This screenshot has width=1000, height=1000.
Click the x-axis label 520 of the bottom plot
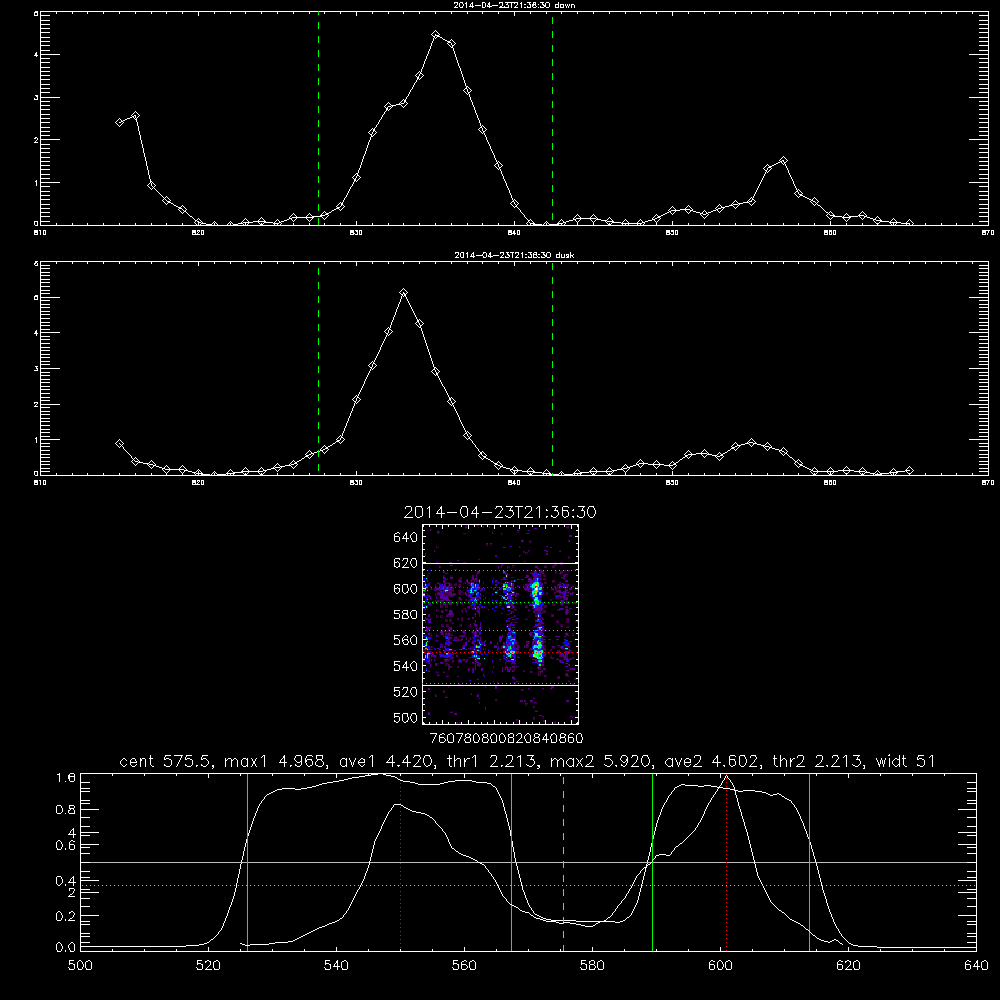[208, 966]
